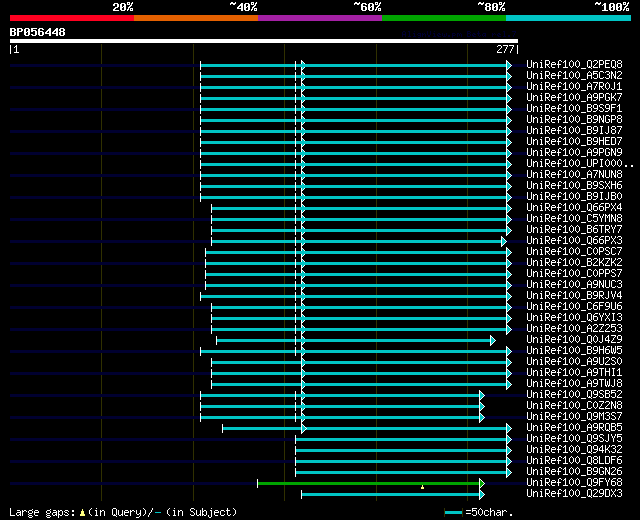Click UniRef100_B2KZK2 hit name
Image resolution: width=640 pixels, height=520 pixels.
574,263
